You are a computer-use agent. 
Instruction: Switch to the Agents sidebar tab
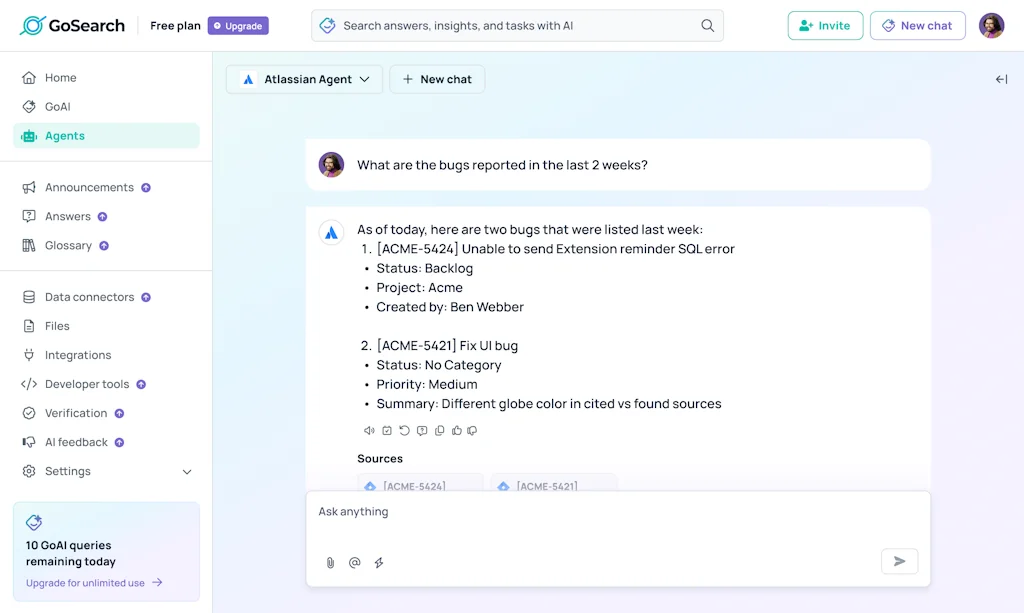click(x=66, y=135)
